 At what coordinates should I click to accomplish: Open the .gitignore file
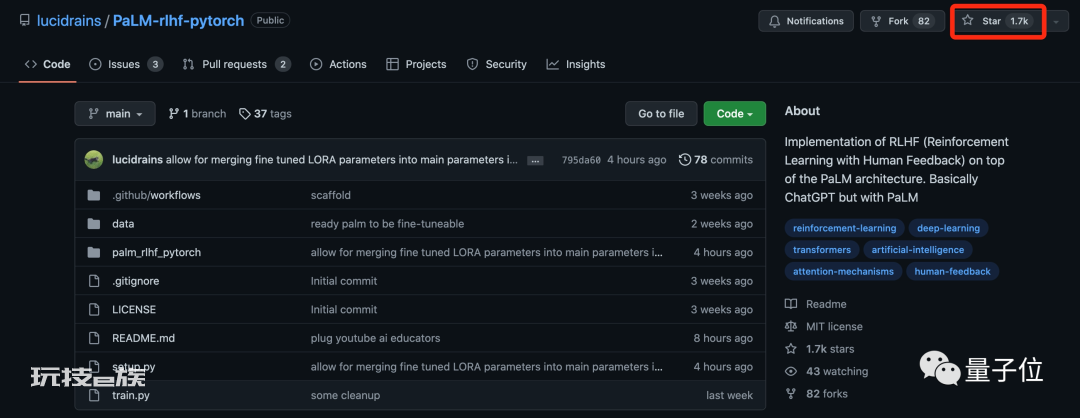click(x=136, y=281)
